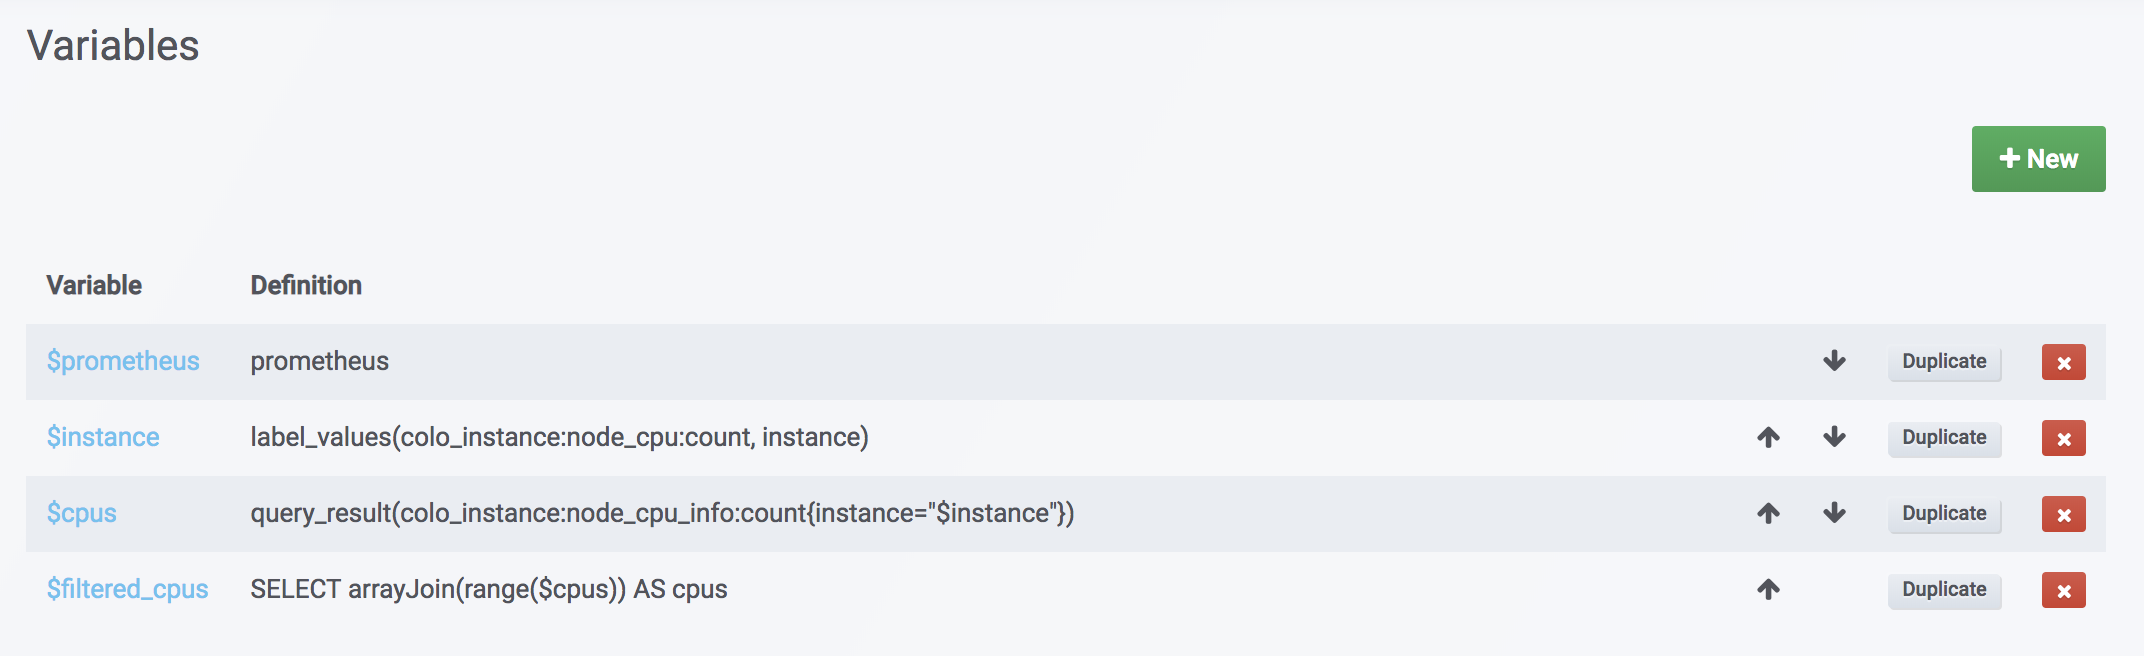Duplicate the $cpus variable
Screen dimensions: 2144x656
click(x=1943, y=514)
